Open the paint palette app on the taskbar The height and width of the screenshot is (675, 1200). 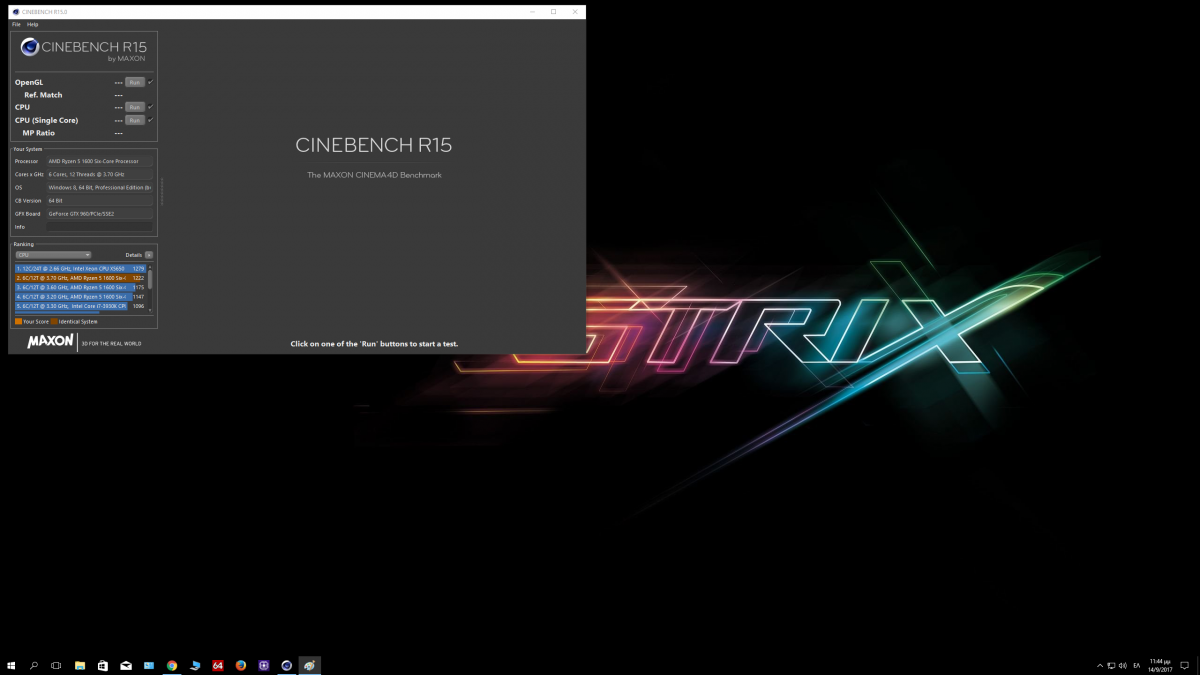(x=310, y=665)
